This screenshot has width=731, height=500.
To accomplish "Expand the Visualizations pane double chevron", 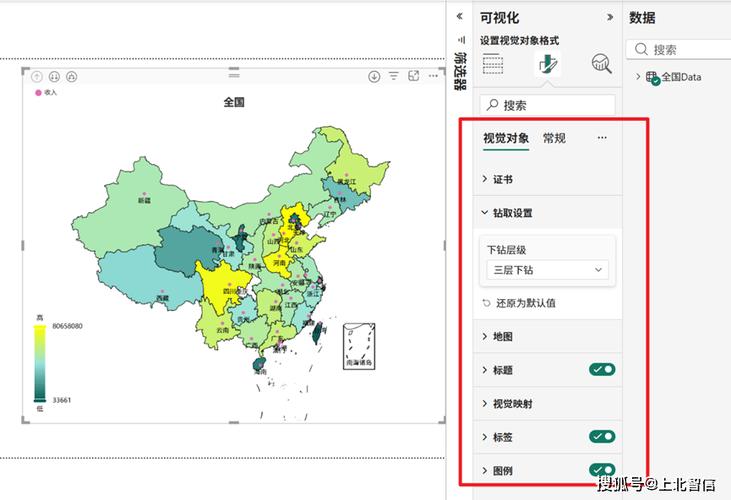I will point(610,17).
